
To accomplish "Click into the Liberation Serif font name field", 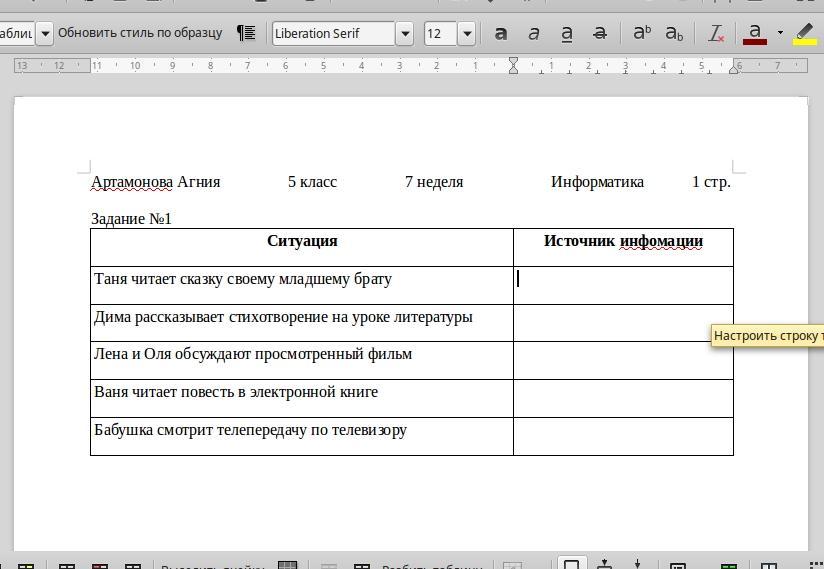I will [x=334, y=34].
